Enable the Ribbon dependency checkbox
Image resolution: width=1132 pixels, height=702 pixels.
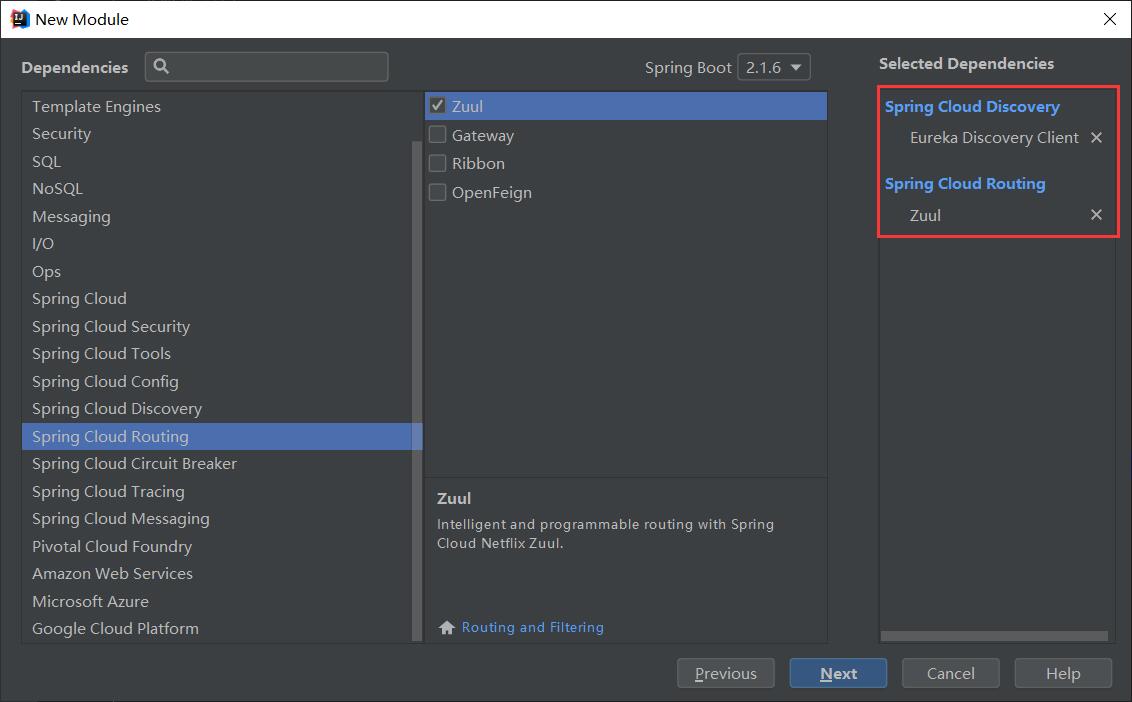pos(437,163)
